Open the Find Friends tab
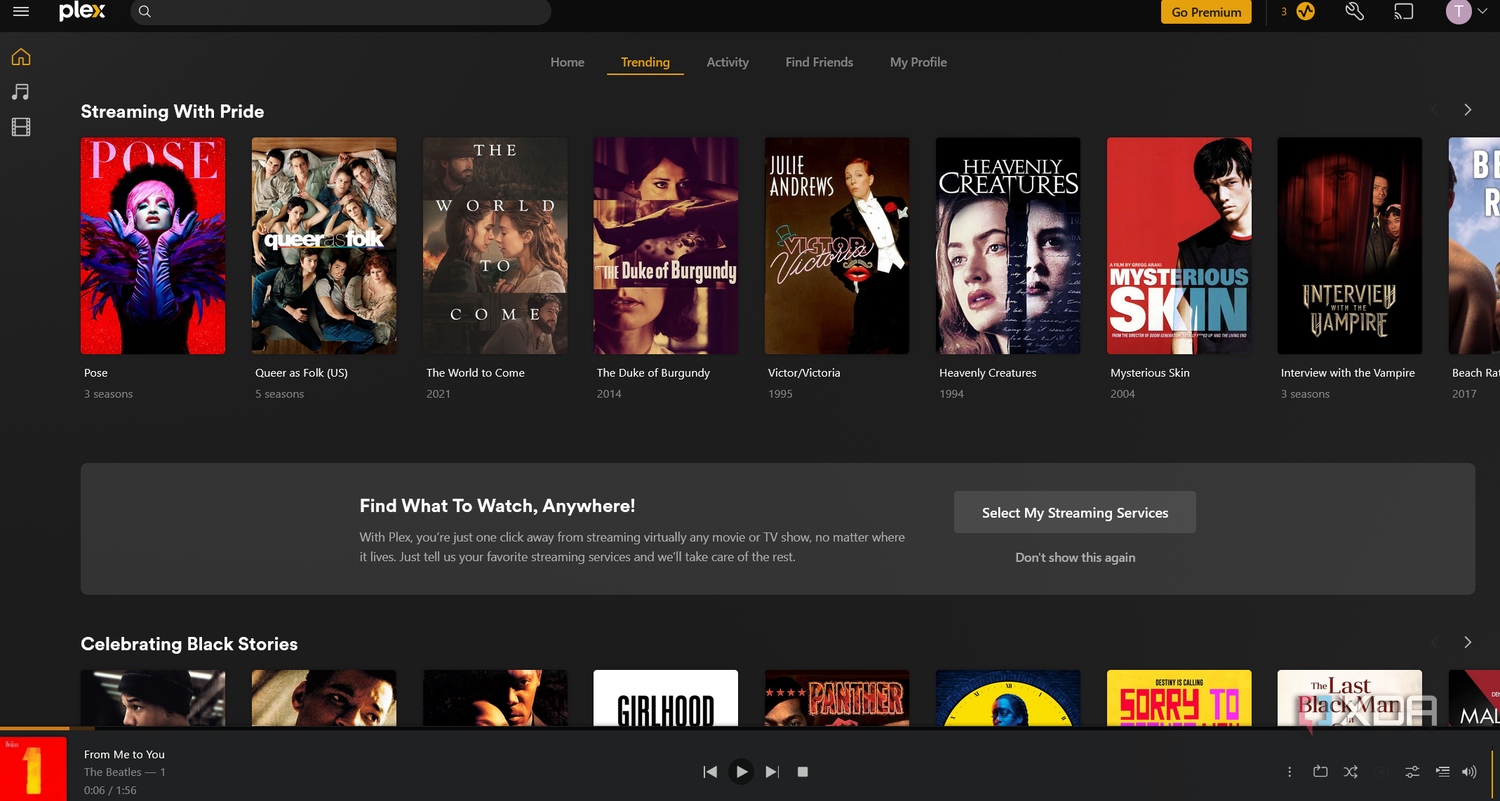 [x=819, y=62]
